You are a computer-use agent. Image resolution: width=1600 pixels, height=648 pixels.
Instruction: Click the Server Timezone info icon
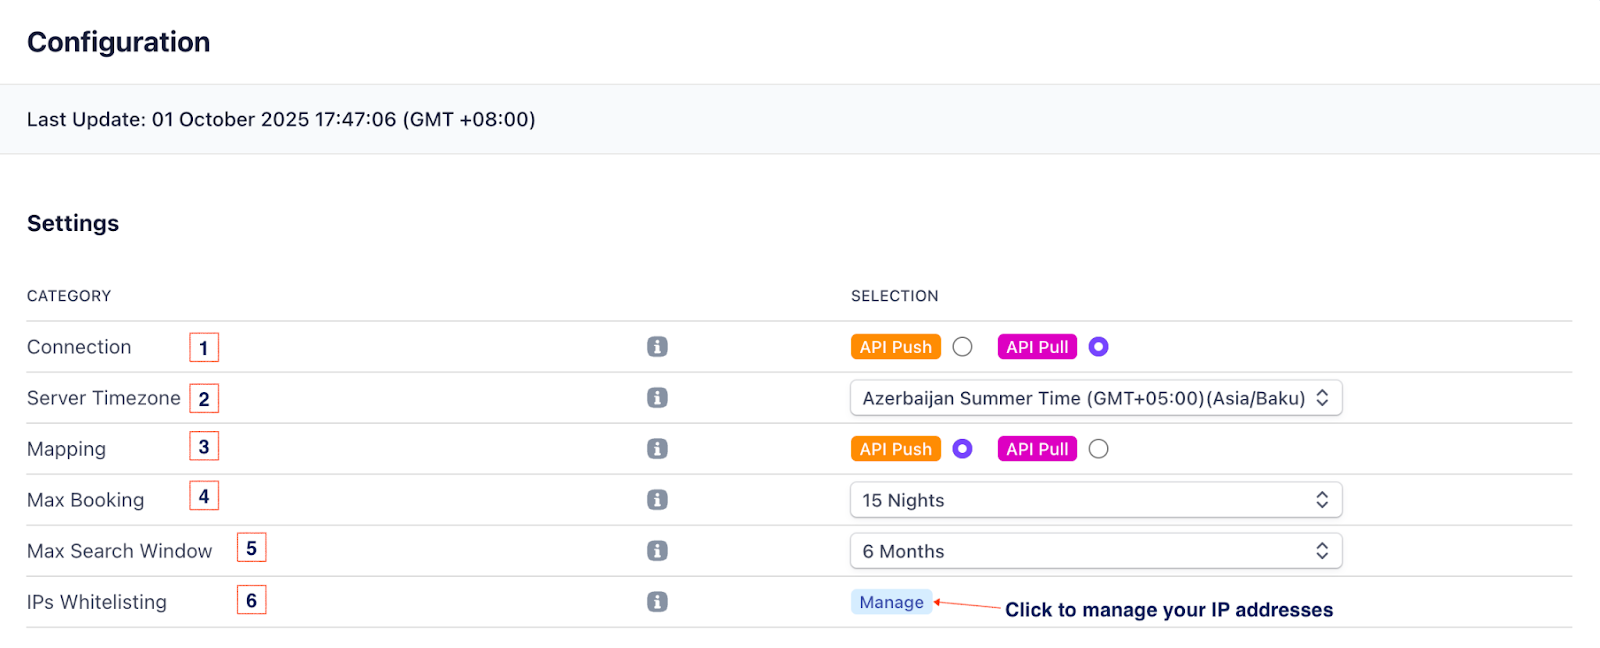(657, 398)
